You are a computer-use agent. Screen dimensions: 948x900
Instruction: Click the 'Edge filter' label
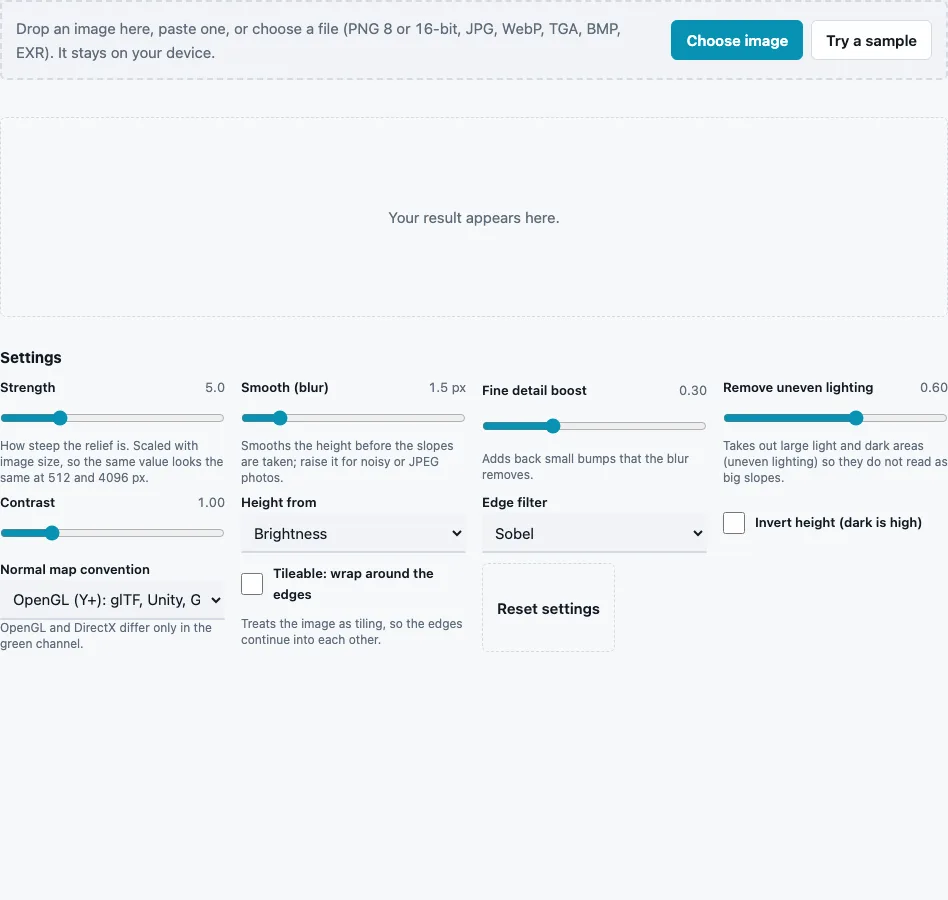(x=515, y=502)
